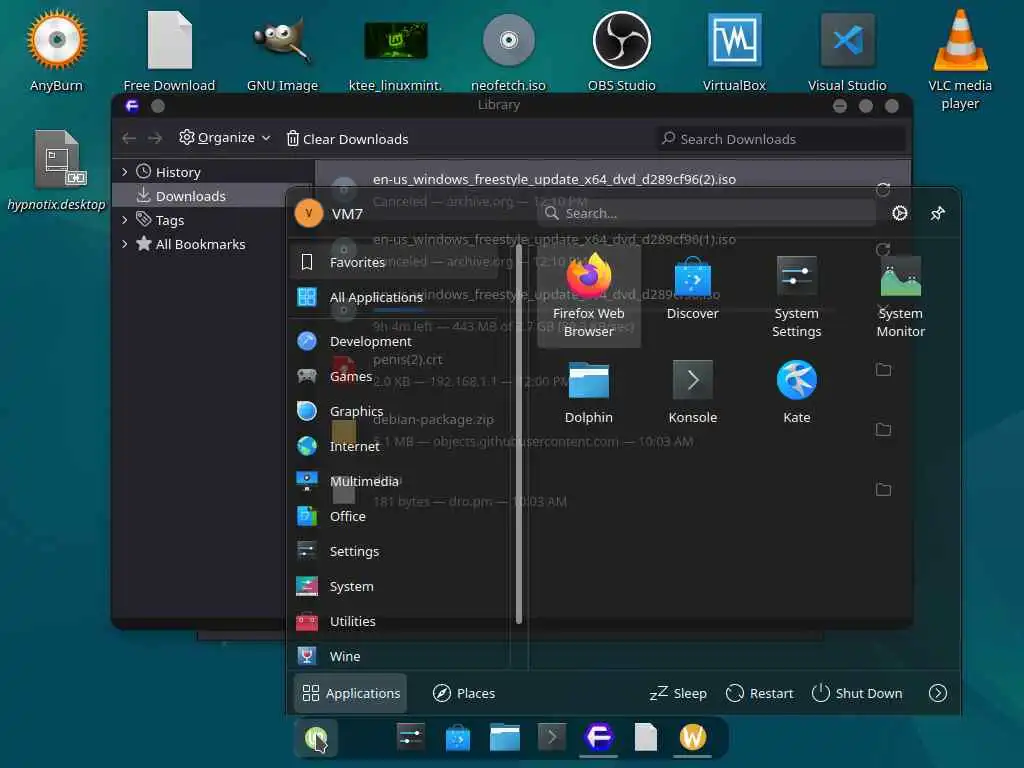
Task: Switch to the Applications tab
Action: pos(351,693)
